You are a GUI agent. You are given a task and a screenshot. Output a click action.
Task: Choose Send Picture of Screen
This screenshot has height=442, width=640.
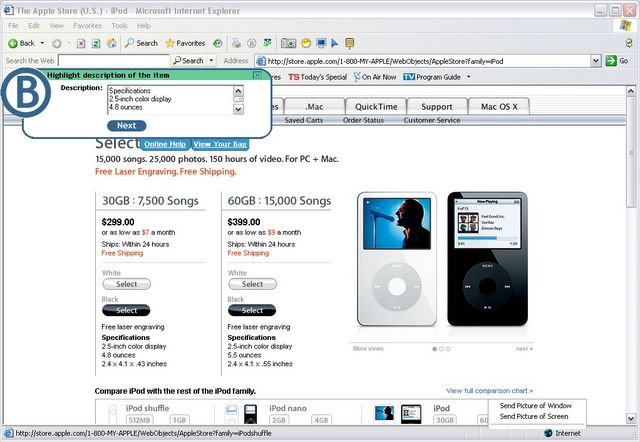click(x=534, y=416)
